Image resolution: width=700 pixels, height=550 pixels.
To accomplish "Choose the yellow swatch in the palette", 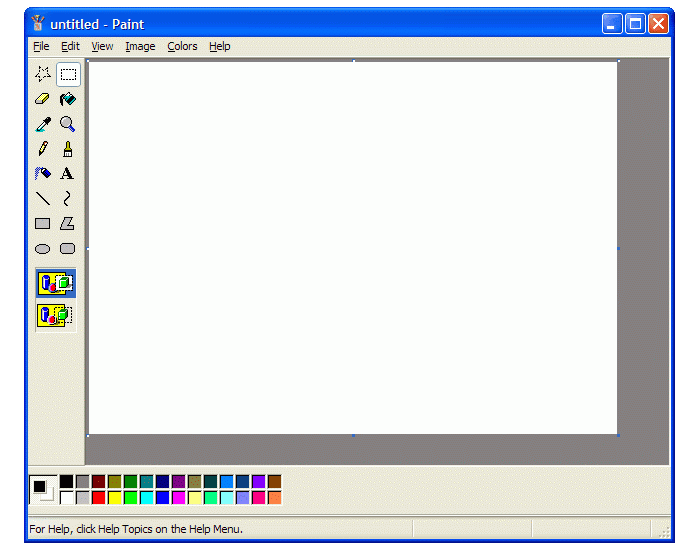I will pyautogui.click(x=114, y=497).
